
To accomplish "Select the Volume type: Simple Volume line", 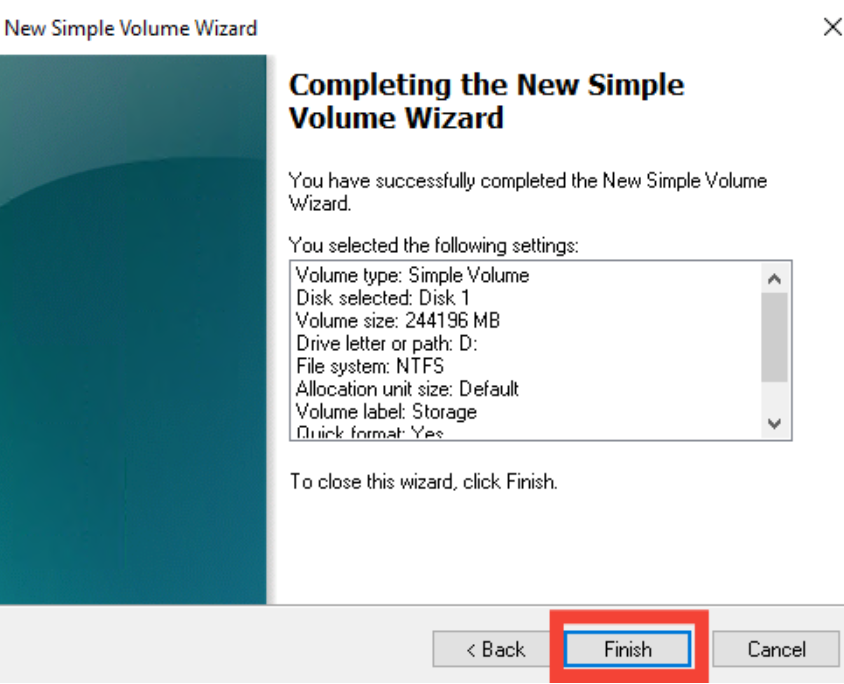I will tap(413, 275).
